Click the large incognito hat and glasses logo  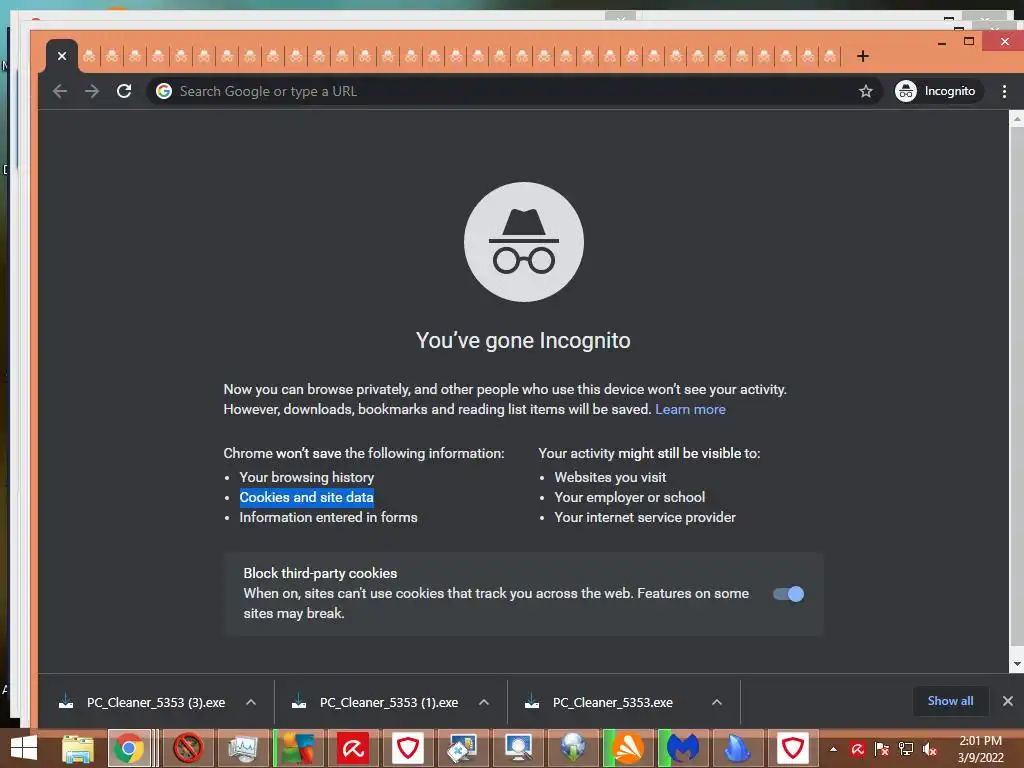point(524,242)
